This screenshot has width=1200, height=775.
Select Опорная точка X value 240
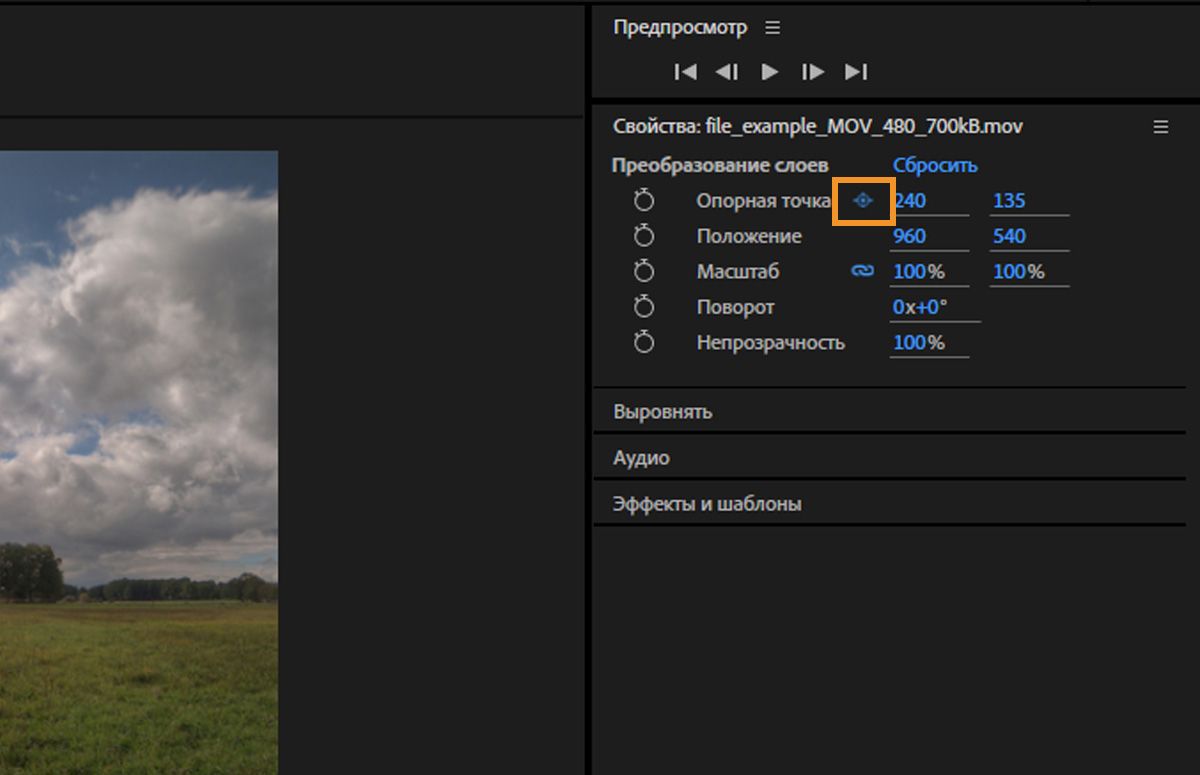pyautogui.click(x=910, y=200)
